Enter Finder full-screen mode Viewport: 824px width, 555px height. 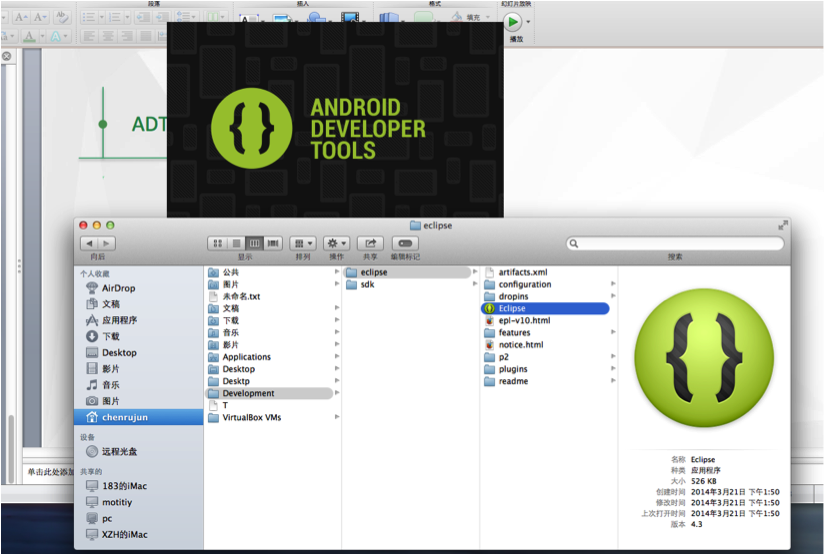(x=782, y=225)
